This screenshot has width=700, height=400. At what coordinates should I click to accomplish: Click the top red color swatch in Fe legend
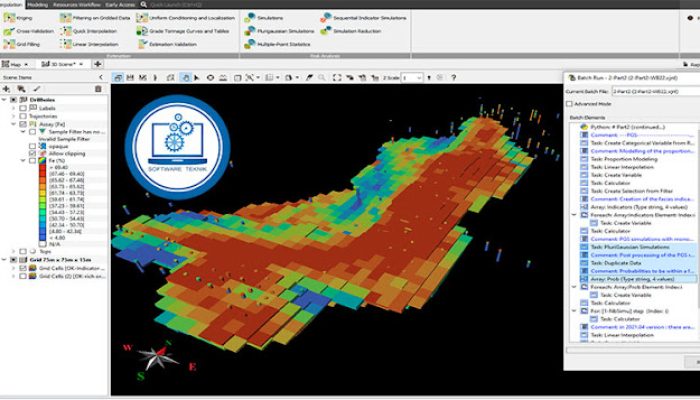pyautogui.click(x=42, y=167)
